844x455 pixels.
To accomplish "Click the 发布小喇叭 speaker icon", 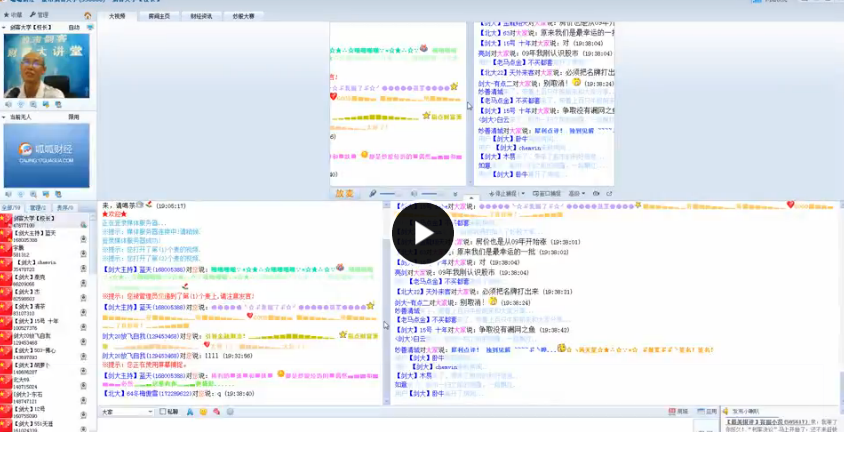I will 725,411.
